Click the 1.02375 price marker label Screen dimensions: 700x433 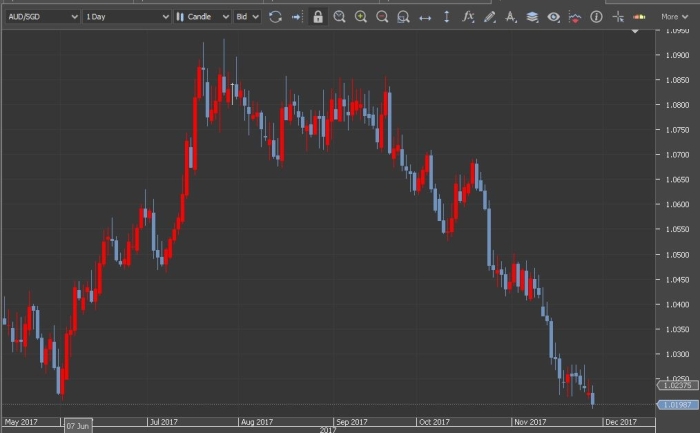(x=677, y=385)
